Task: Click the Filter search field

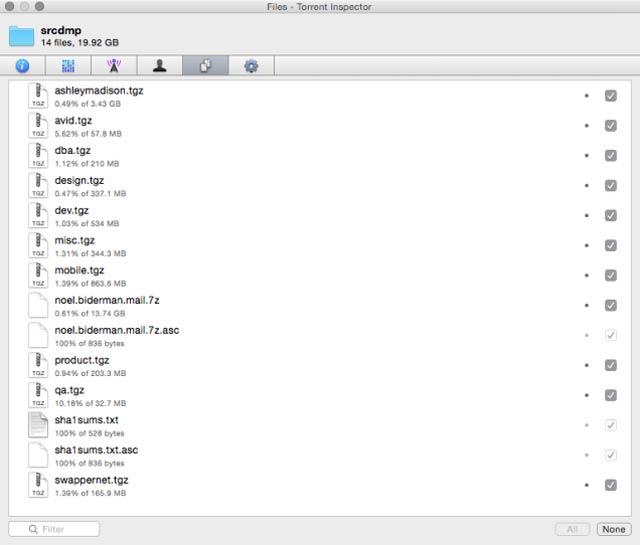Action: (x=54, y=529)
